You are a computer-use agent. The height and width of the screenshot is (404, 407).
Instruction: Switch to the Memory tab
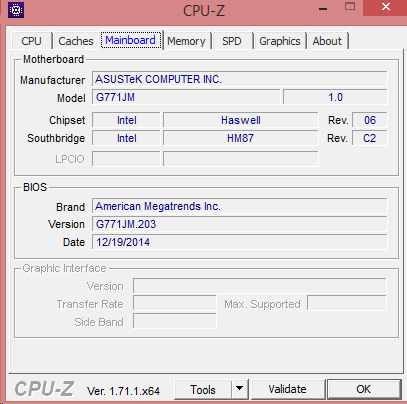click(x=187, y=41)
